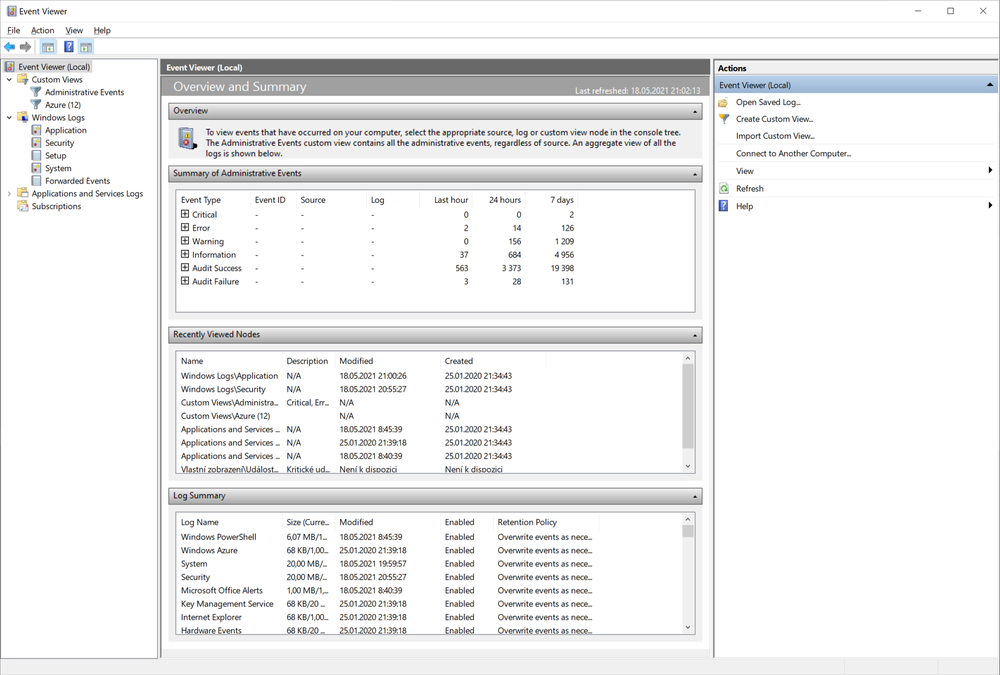Toggle the Show/Hide Console Tree toolbar icon
The height and width of the screenshot is (675, 1000).
tap(47, 46)
